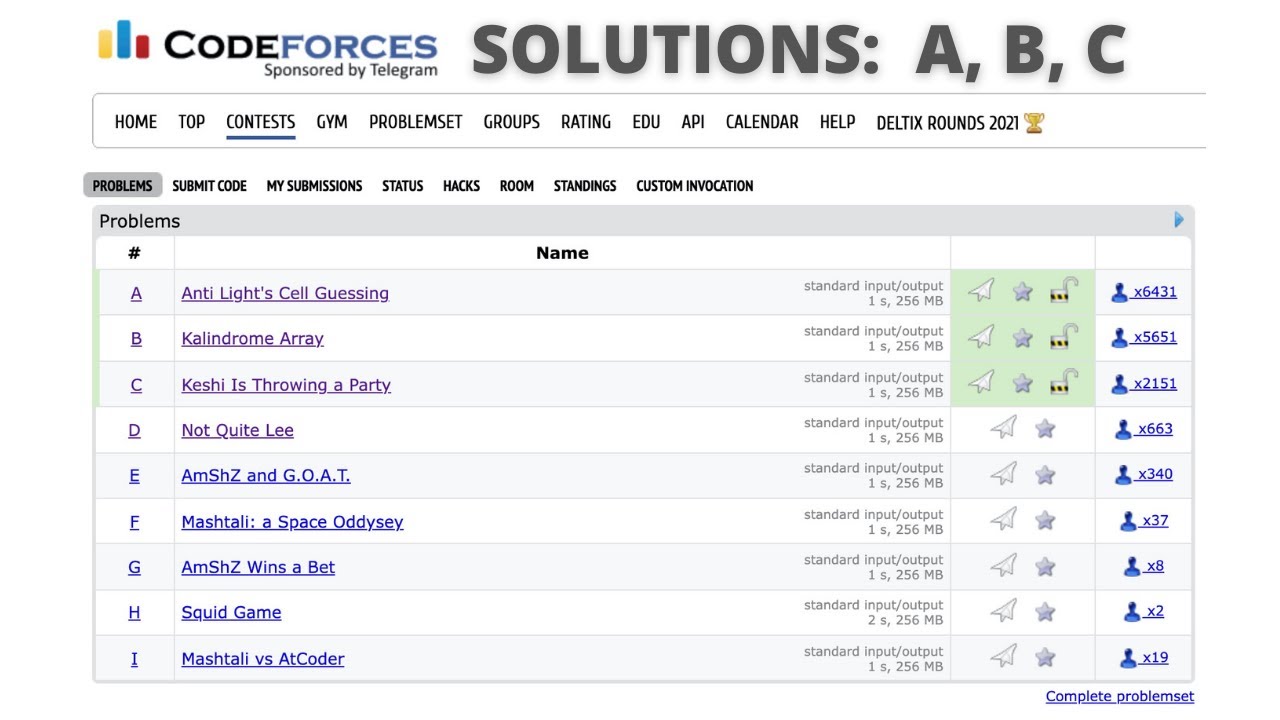Open GROUPS in main menu

[512, 122]
